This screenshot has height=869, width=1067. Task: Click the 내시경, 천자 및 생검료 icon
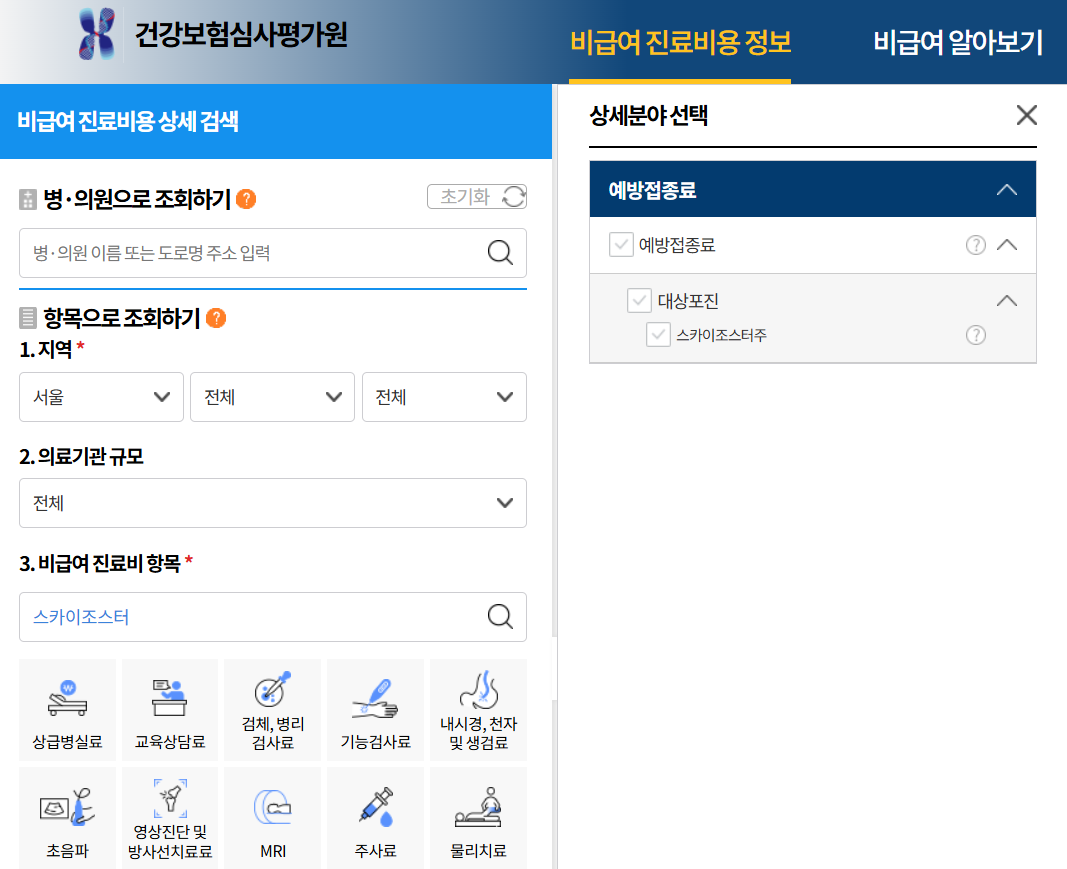478,710
